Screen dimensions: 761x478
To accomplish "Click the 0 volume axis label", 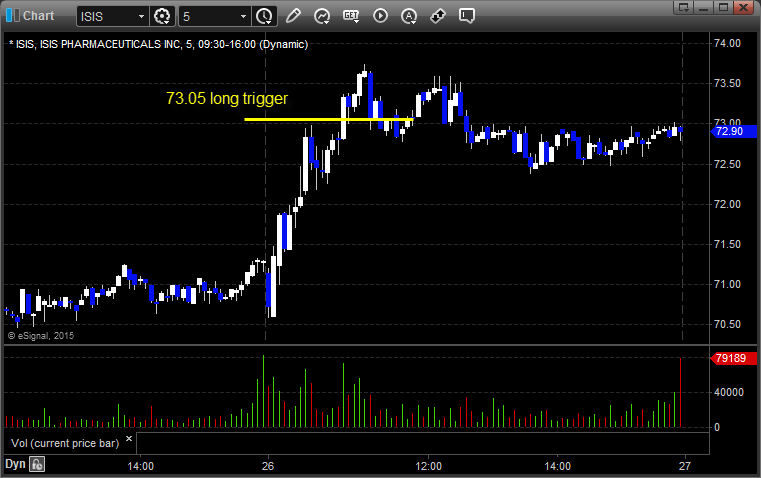I will (x=717, y=428).
